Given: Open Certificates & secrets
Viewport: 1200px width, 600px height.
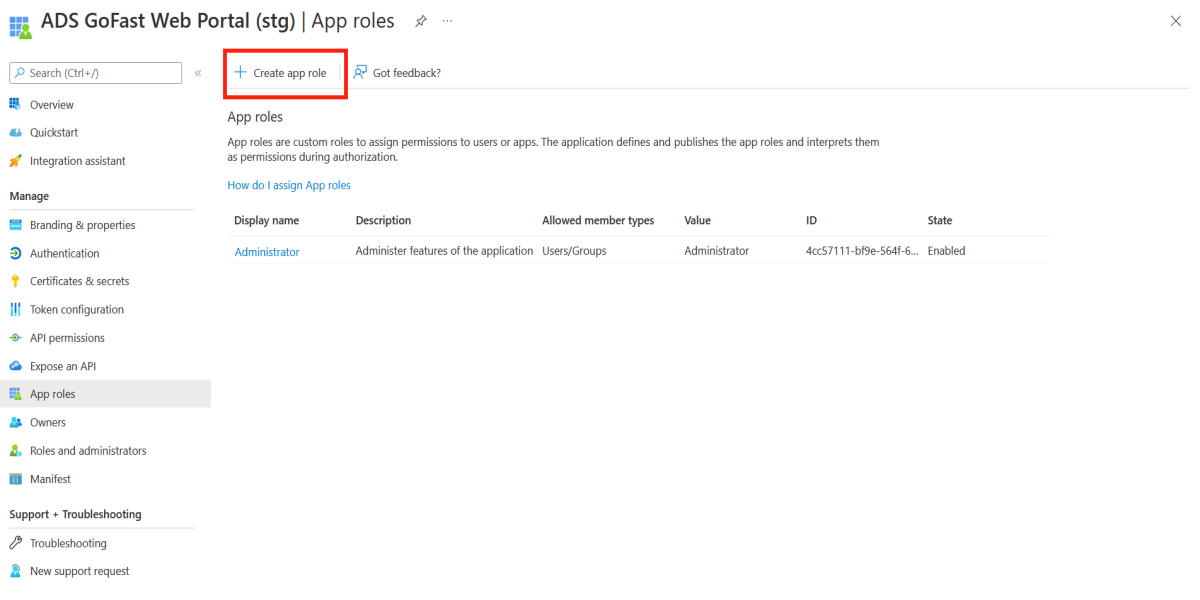Looking at the screenshot, I should [80, 282].
